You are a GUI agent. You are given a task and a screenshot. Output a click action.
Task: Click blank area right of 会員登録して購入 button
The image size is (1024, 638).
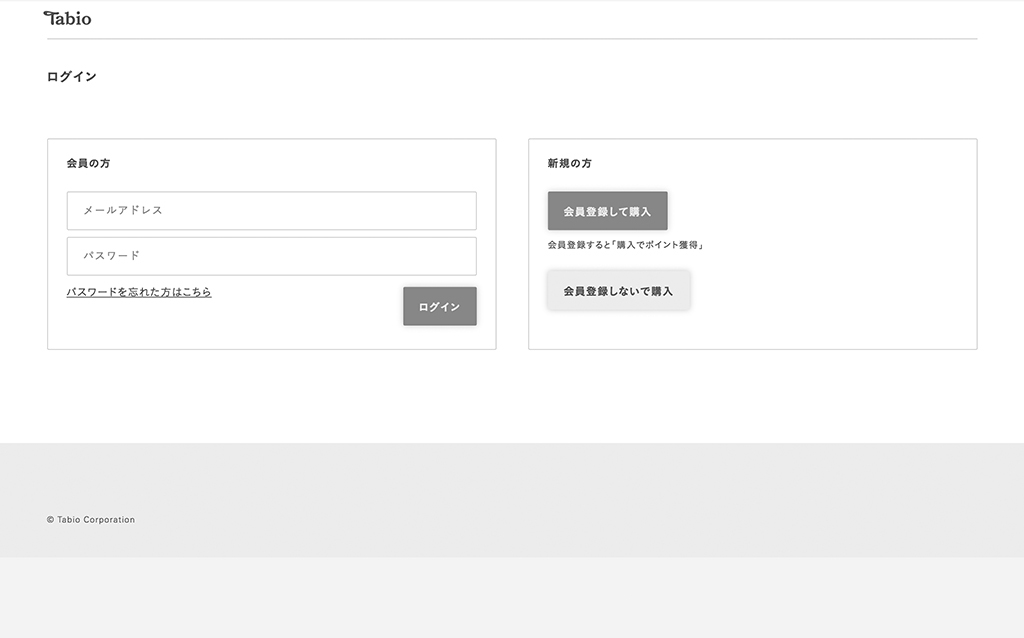(x=820, y=211)
